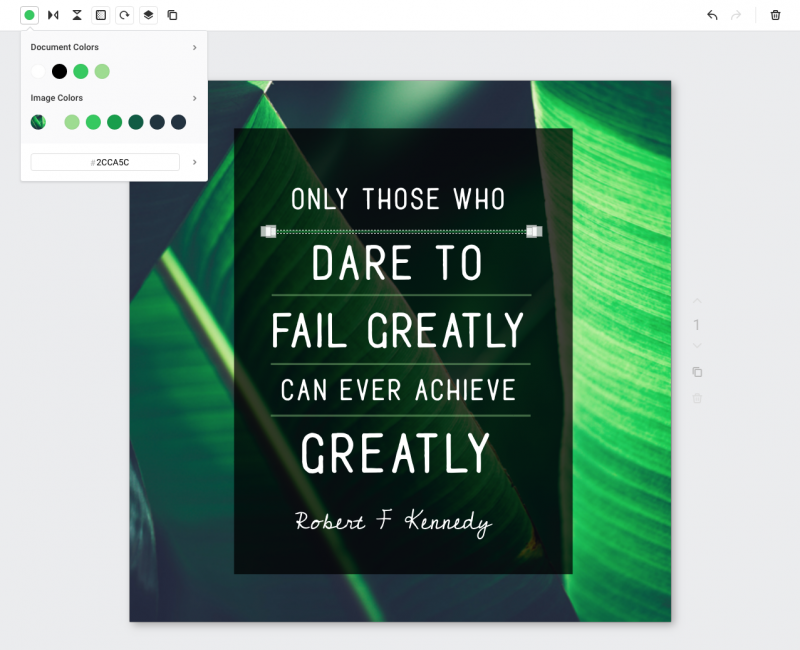This screenshot has height=650, width=800.
Task: Expand the Document Colors list
Action: (x=197, y=47)
